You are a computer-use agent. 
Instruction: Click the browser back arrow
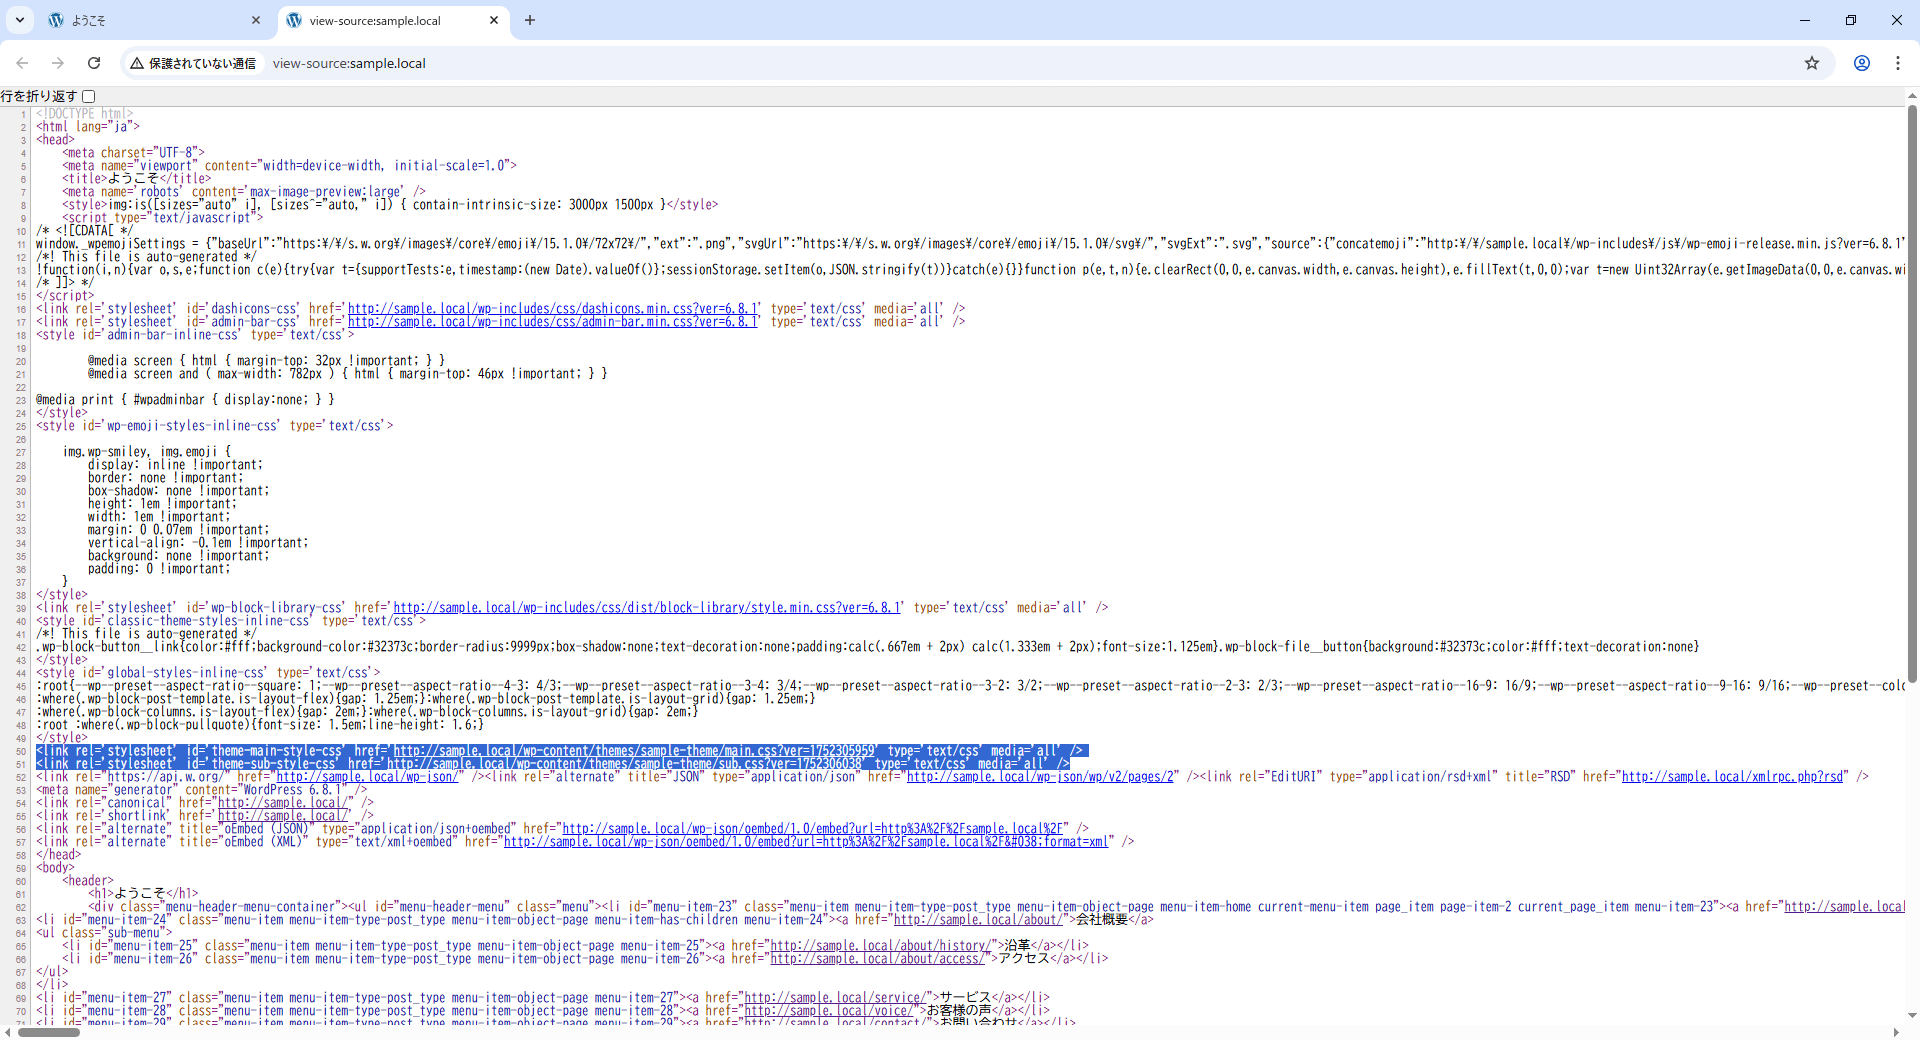(x=22, y=63)
